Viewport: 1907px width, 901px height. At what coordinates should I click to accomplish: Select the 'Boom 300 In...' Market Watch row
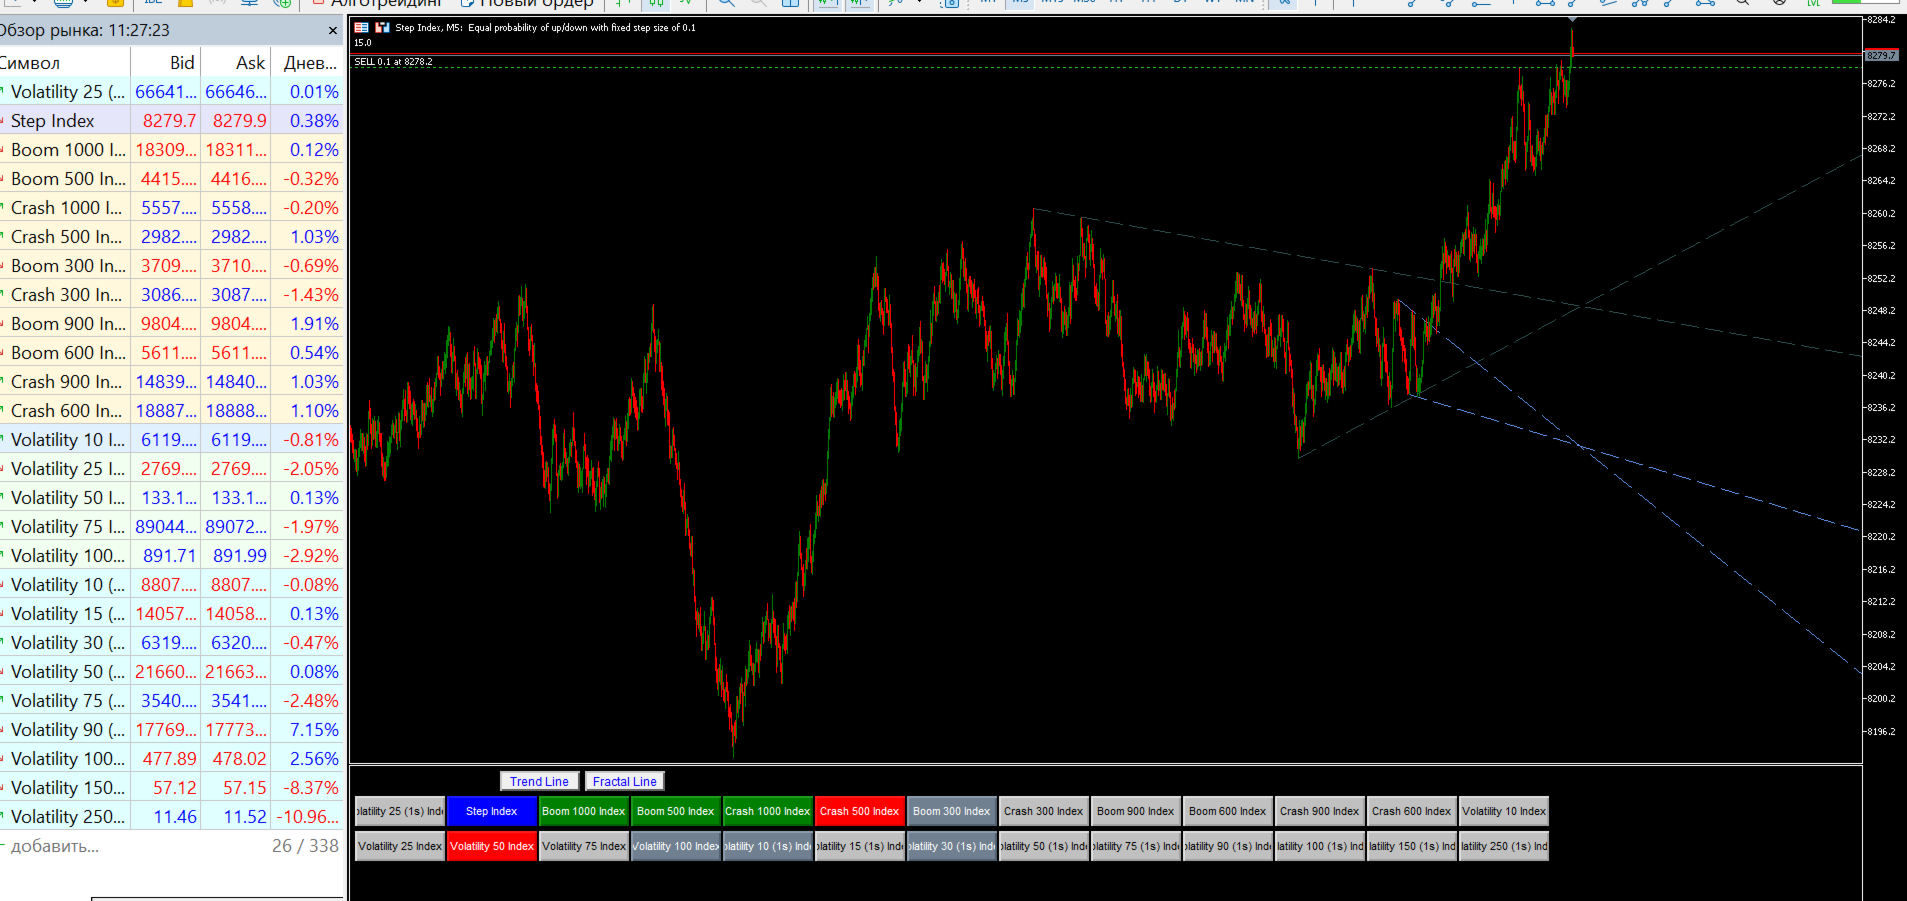click(172, 265)
